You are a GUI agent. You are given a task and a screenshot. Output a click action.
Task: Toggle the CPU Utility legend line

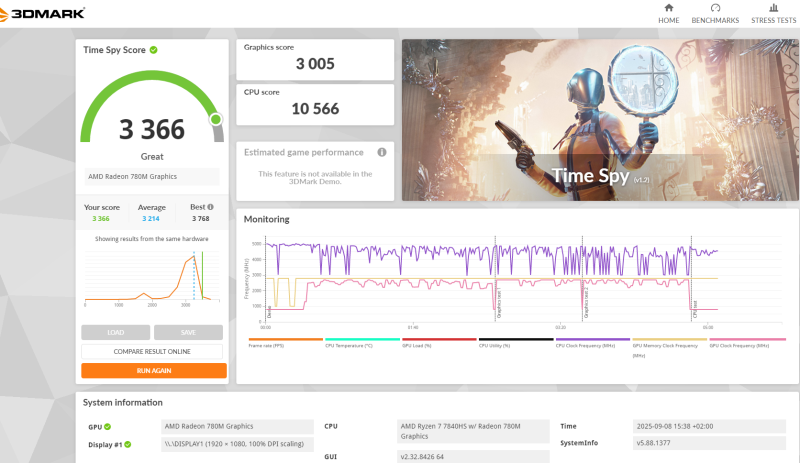(516, 339)
